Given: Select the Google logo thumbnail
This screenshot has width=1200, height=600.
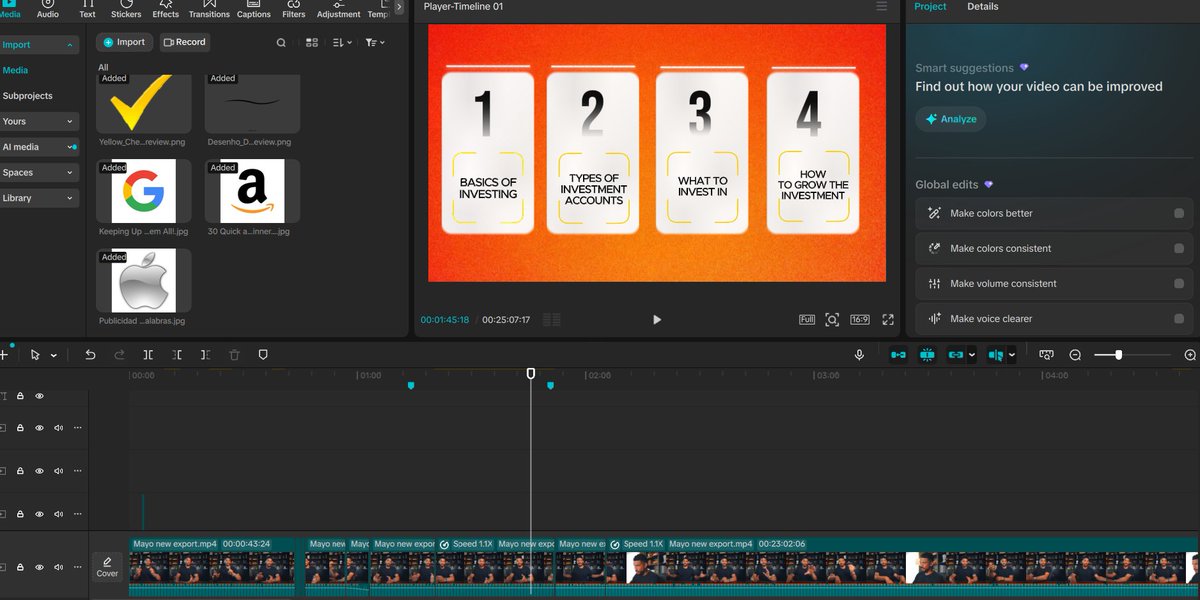Looking at the screenshot, I should point(144,190).
